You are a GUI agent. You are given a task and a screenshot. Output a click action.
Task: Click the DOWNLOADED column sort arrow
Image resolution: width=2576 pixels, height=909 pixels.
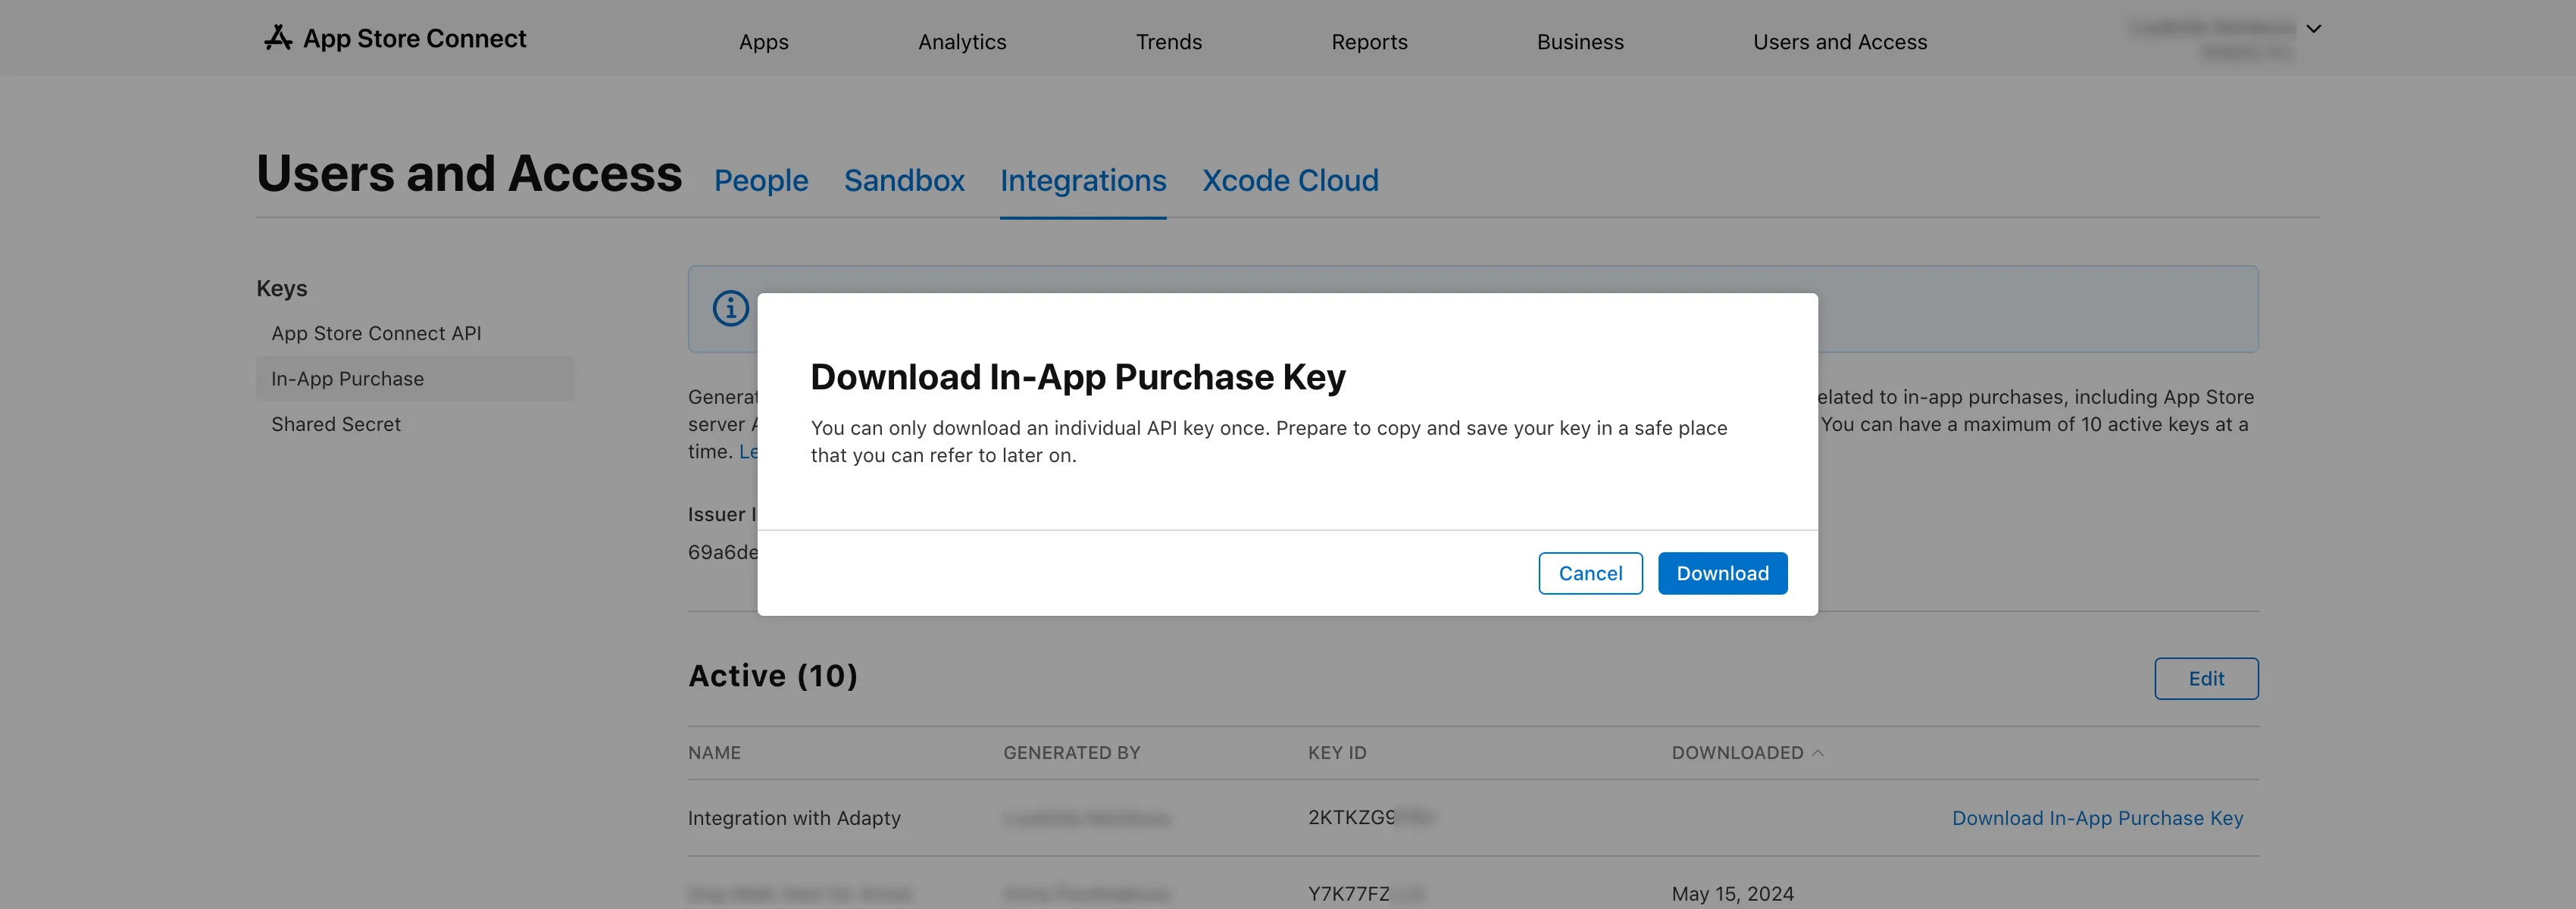(x=1819, y=752)
